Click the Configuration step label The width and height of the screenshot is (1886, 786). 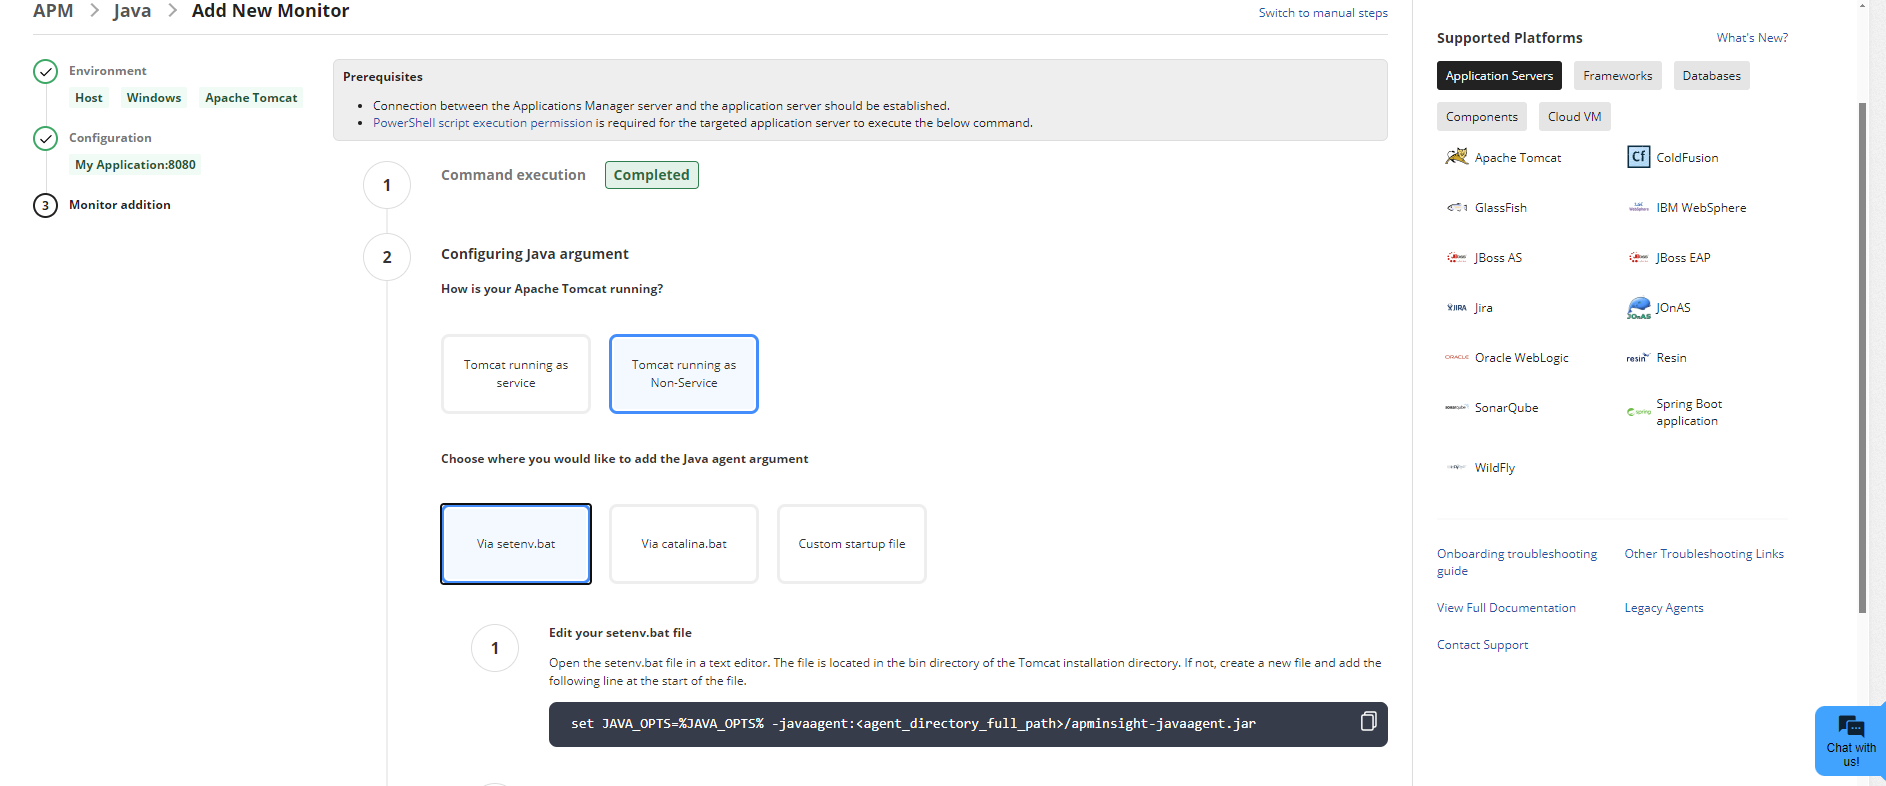coord(110,138)
